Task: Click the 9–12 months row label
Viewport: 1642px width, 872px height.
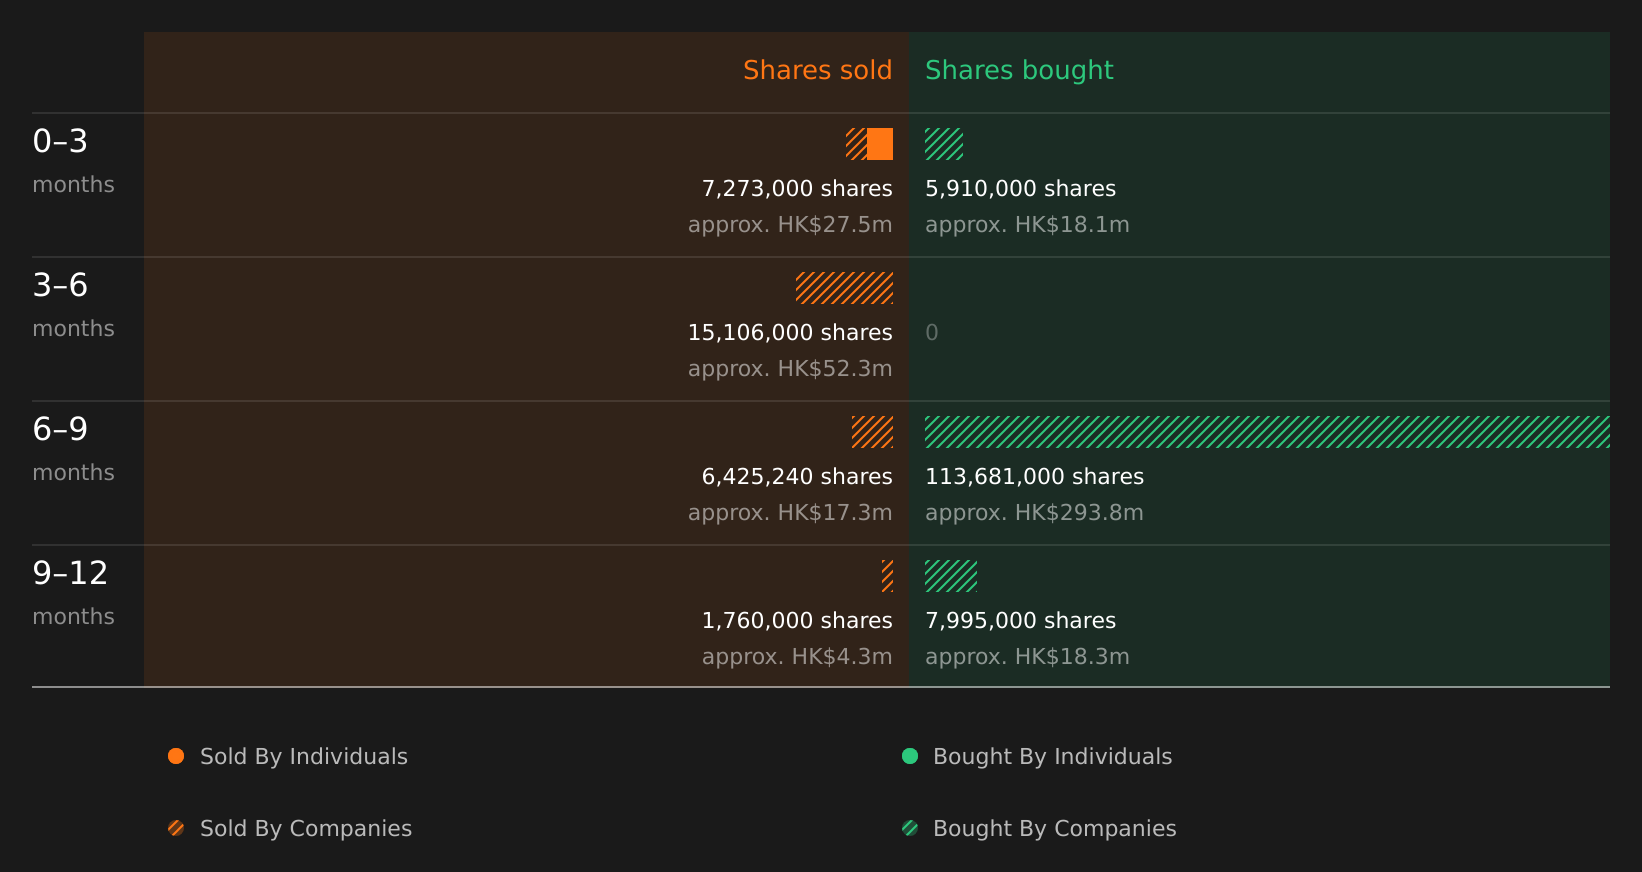Action: click(x=73, y=593)
